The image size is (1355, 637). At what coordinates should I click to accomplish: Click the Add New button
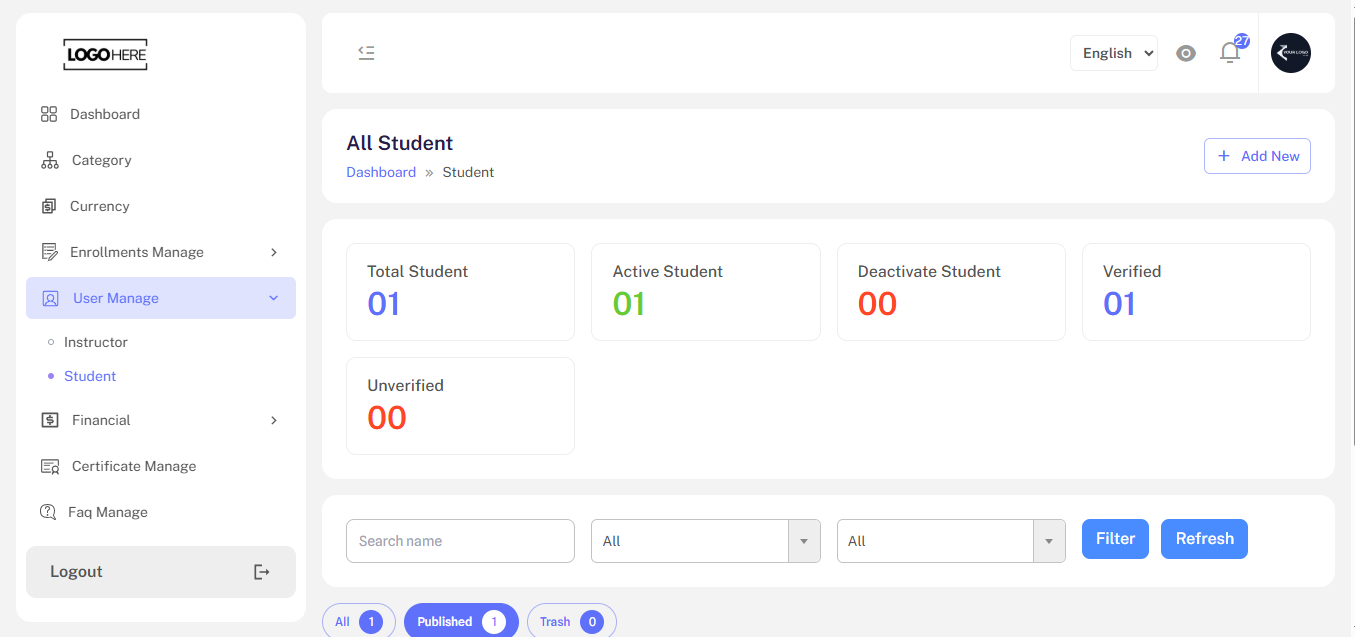pyautogui.click(x=1257, y=156)
